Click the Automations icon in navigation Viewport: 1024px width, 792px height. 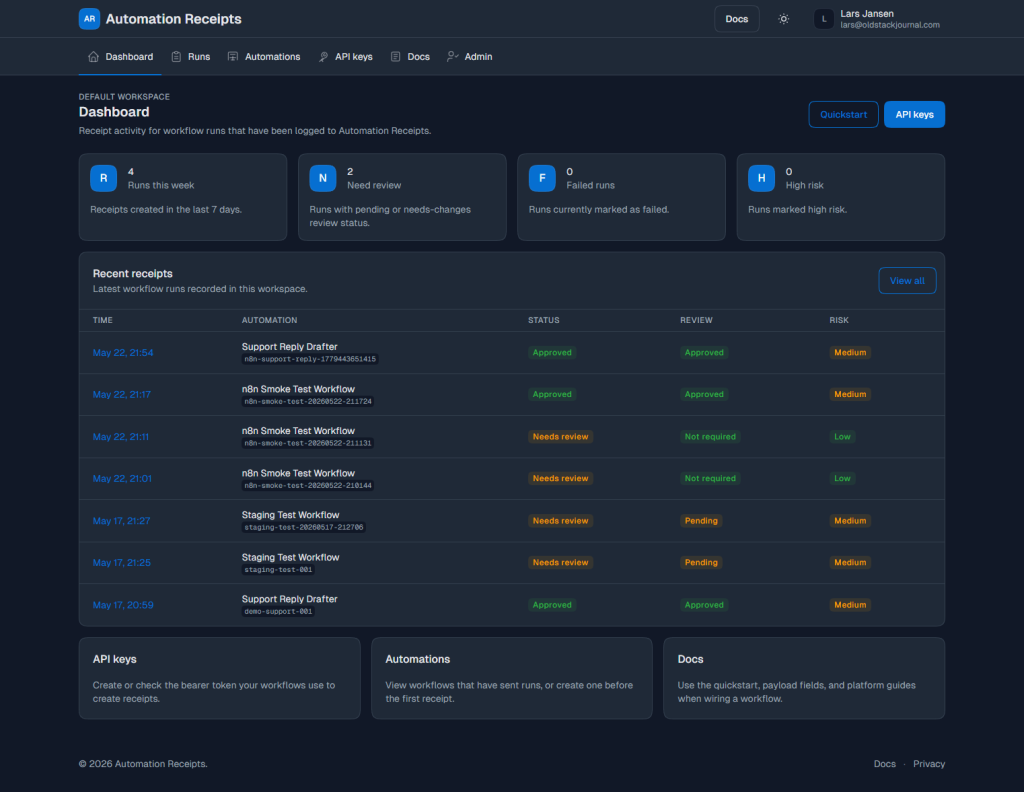232,57
